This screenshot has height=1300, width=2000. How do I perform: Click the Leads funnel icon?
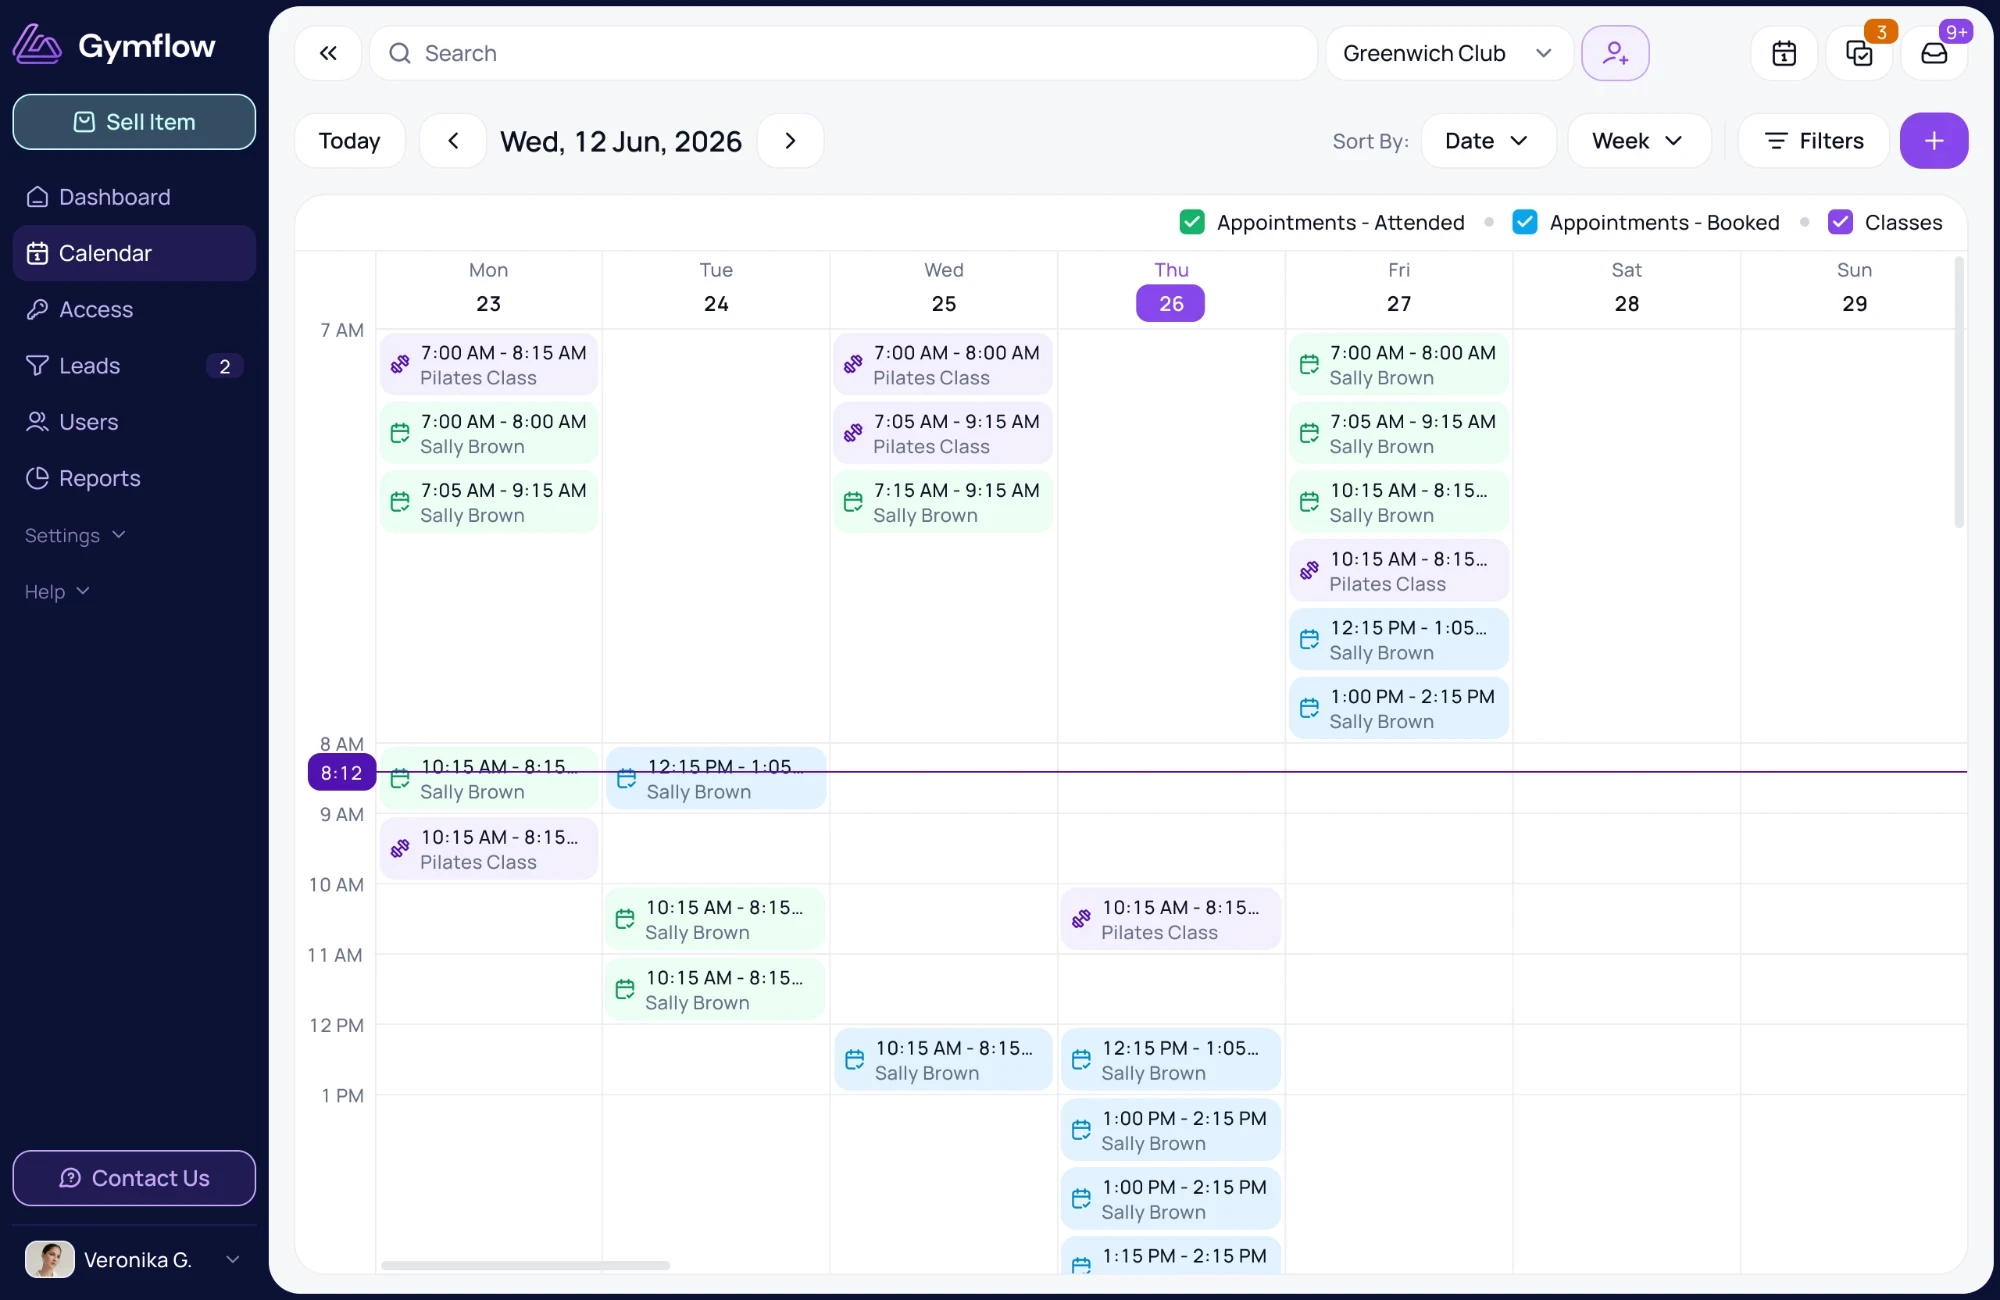click(x=37, y=366)
